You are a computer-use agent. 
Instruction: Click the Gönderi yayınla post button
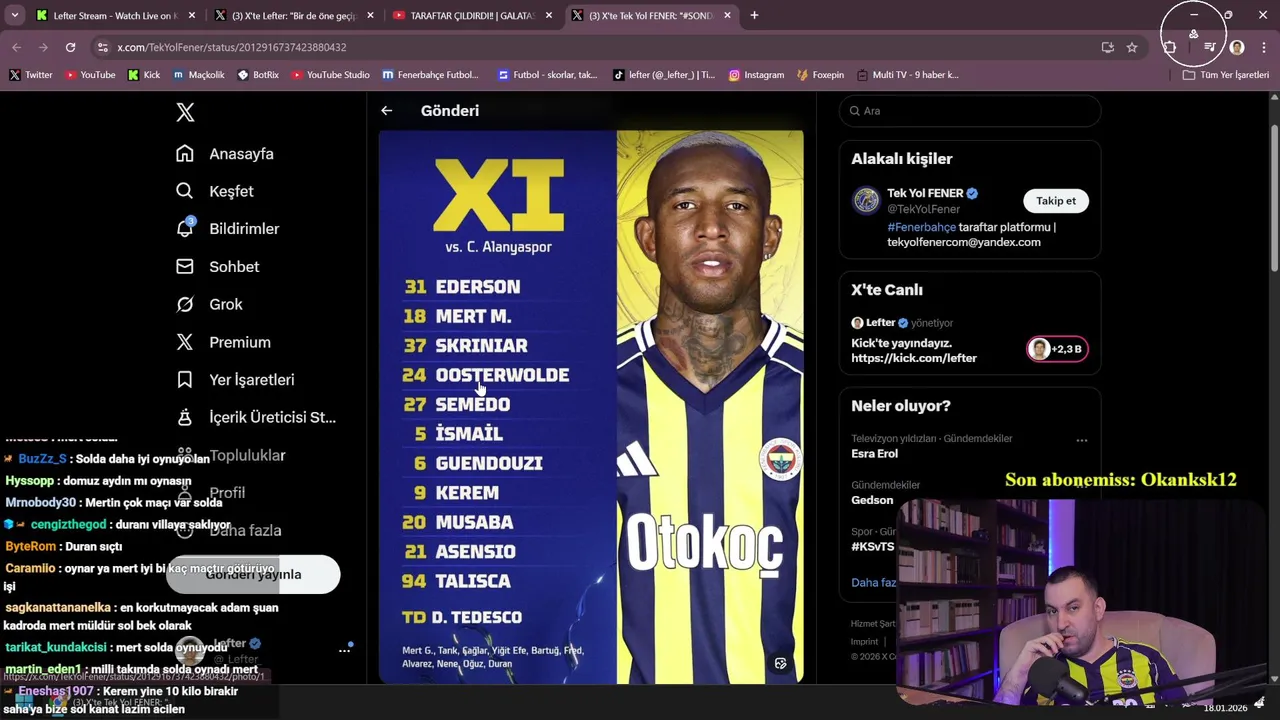point(253,574)
